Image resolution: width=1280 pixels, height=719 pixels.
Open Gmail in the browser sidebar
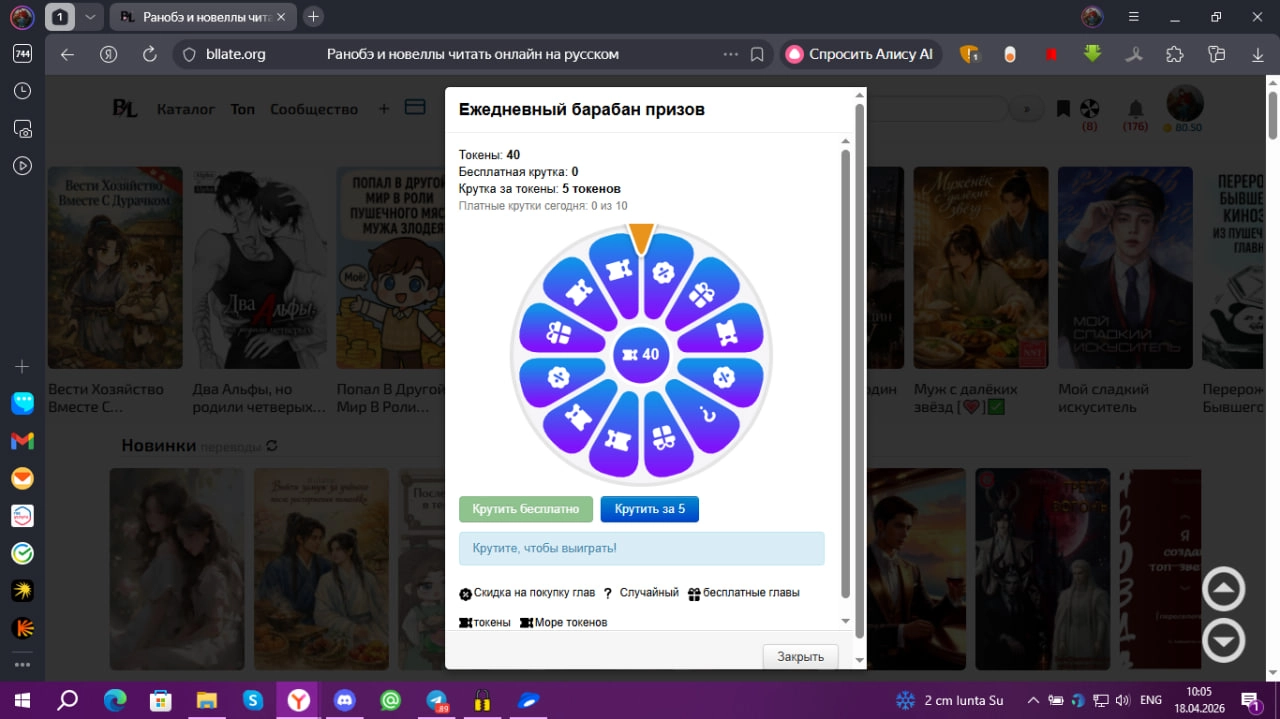tap(22, 441)
